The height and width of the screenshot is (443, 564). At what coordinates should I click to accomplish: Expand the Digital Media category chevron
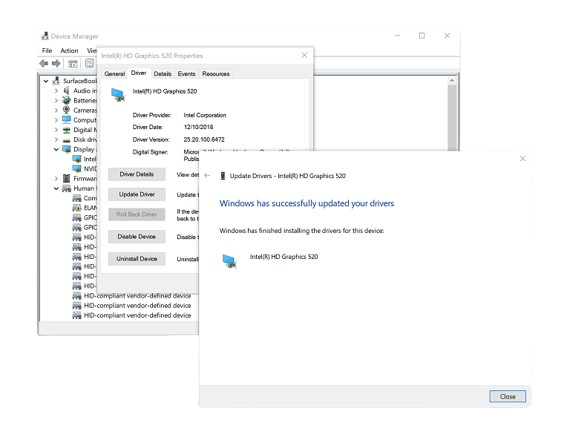pyautogui.click(x=56, y=130)
